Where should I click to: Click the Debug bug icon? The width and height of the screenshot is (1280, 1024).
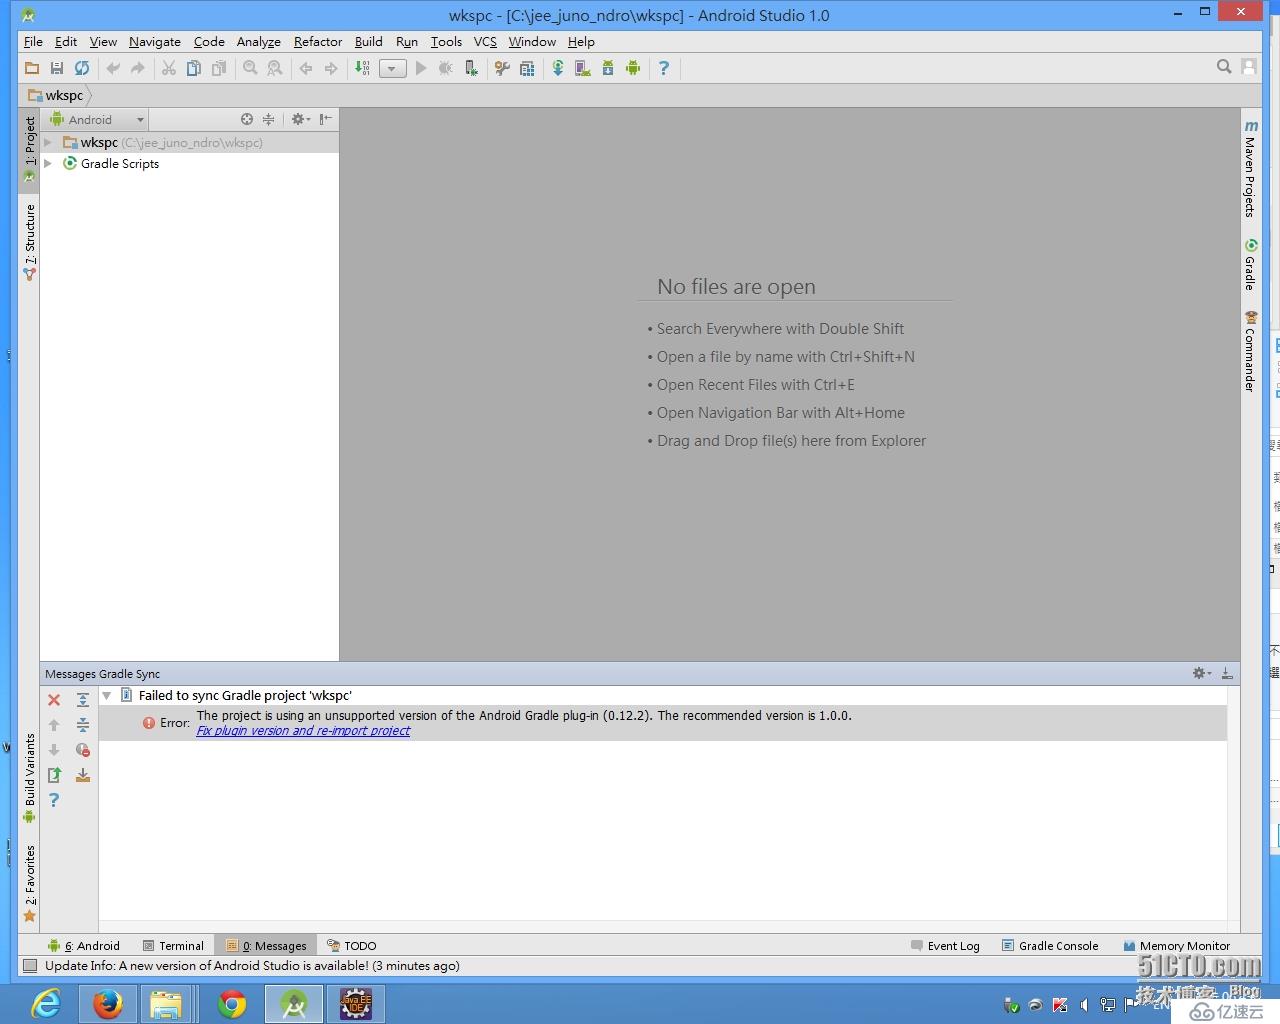tap(446, 68)
